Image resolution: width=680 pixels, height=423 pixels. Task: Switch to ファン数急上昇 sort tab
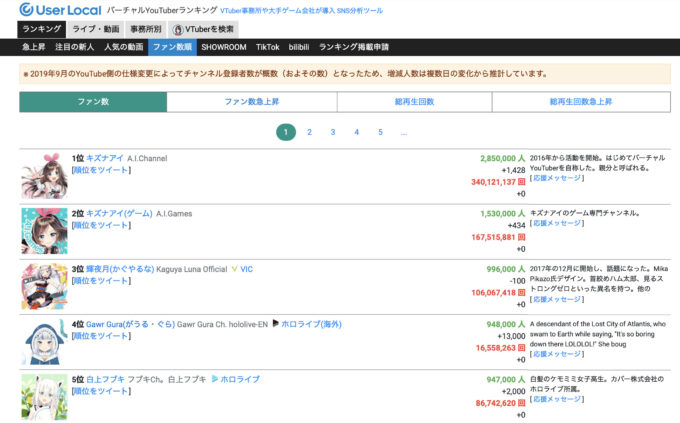252,102
